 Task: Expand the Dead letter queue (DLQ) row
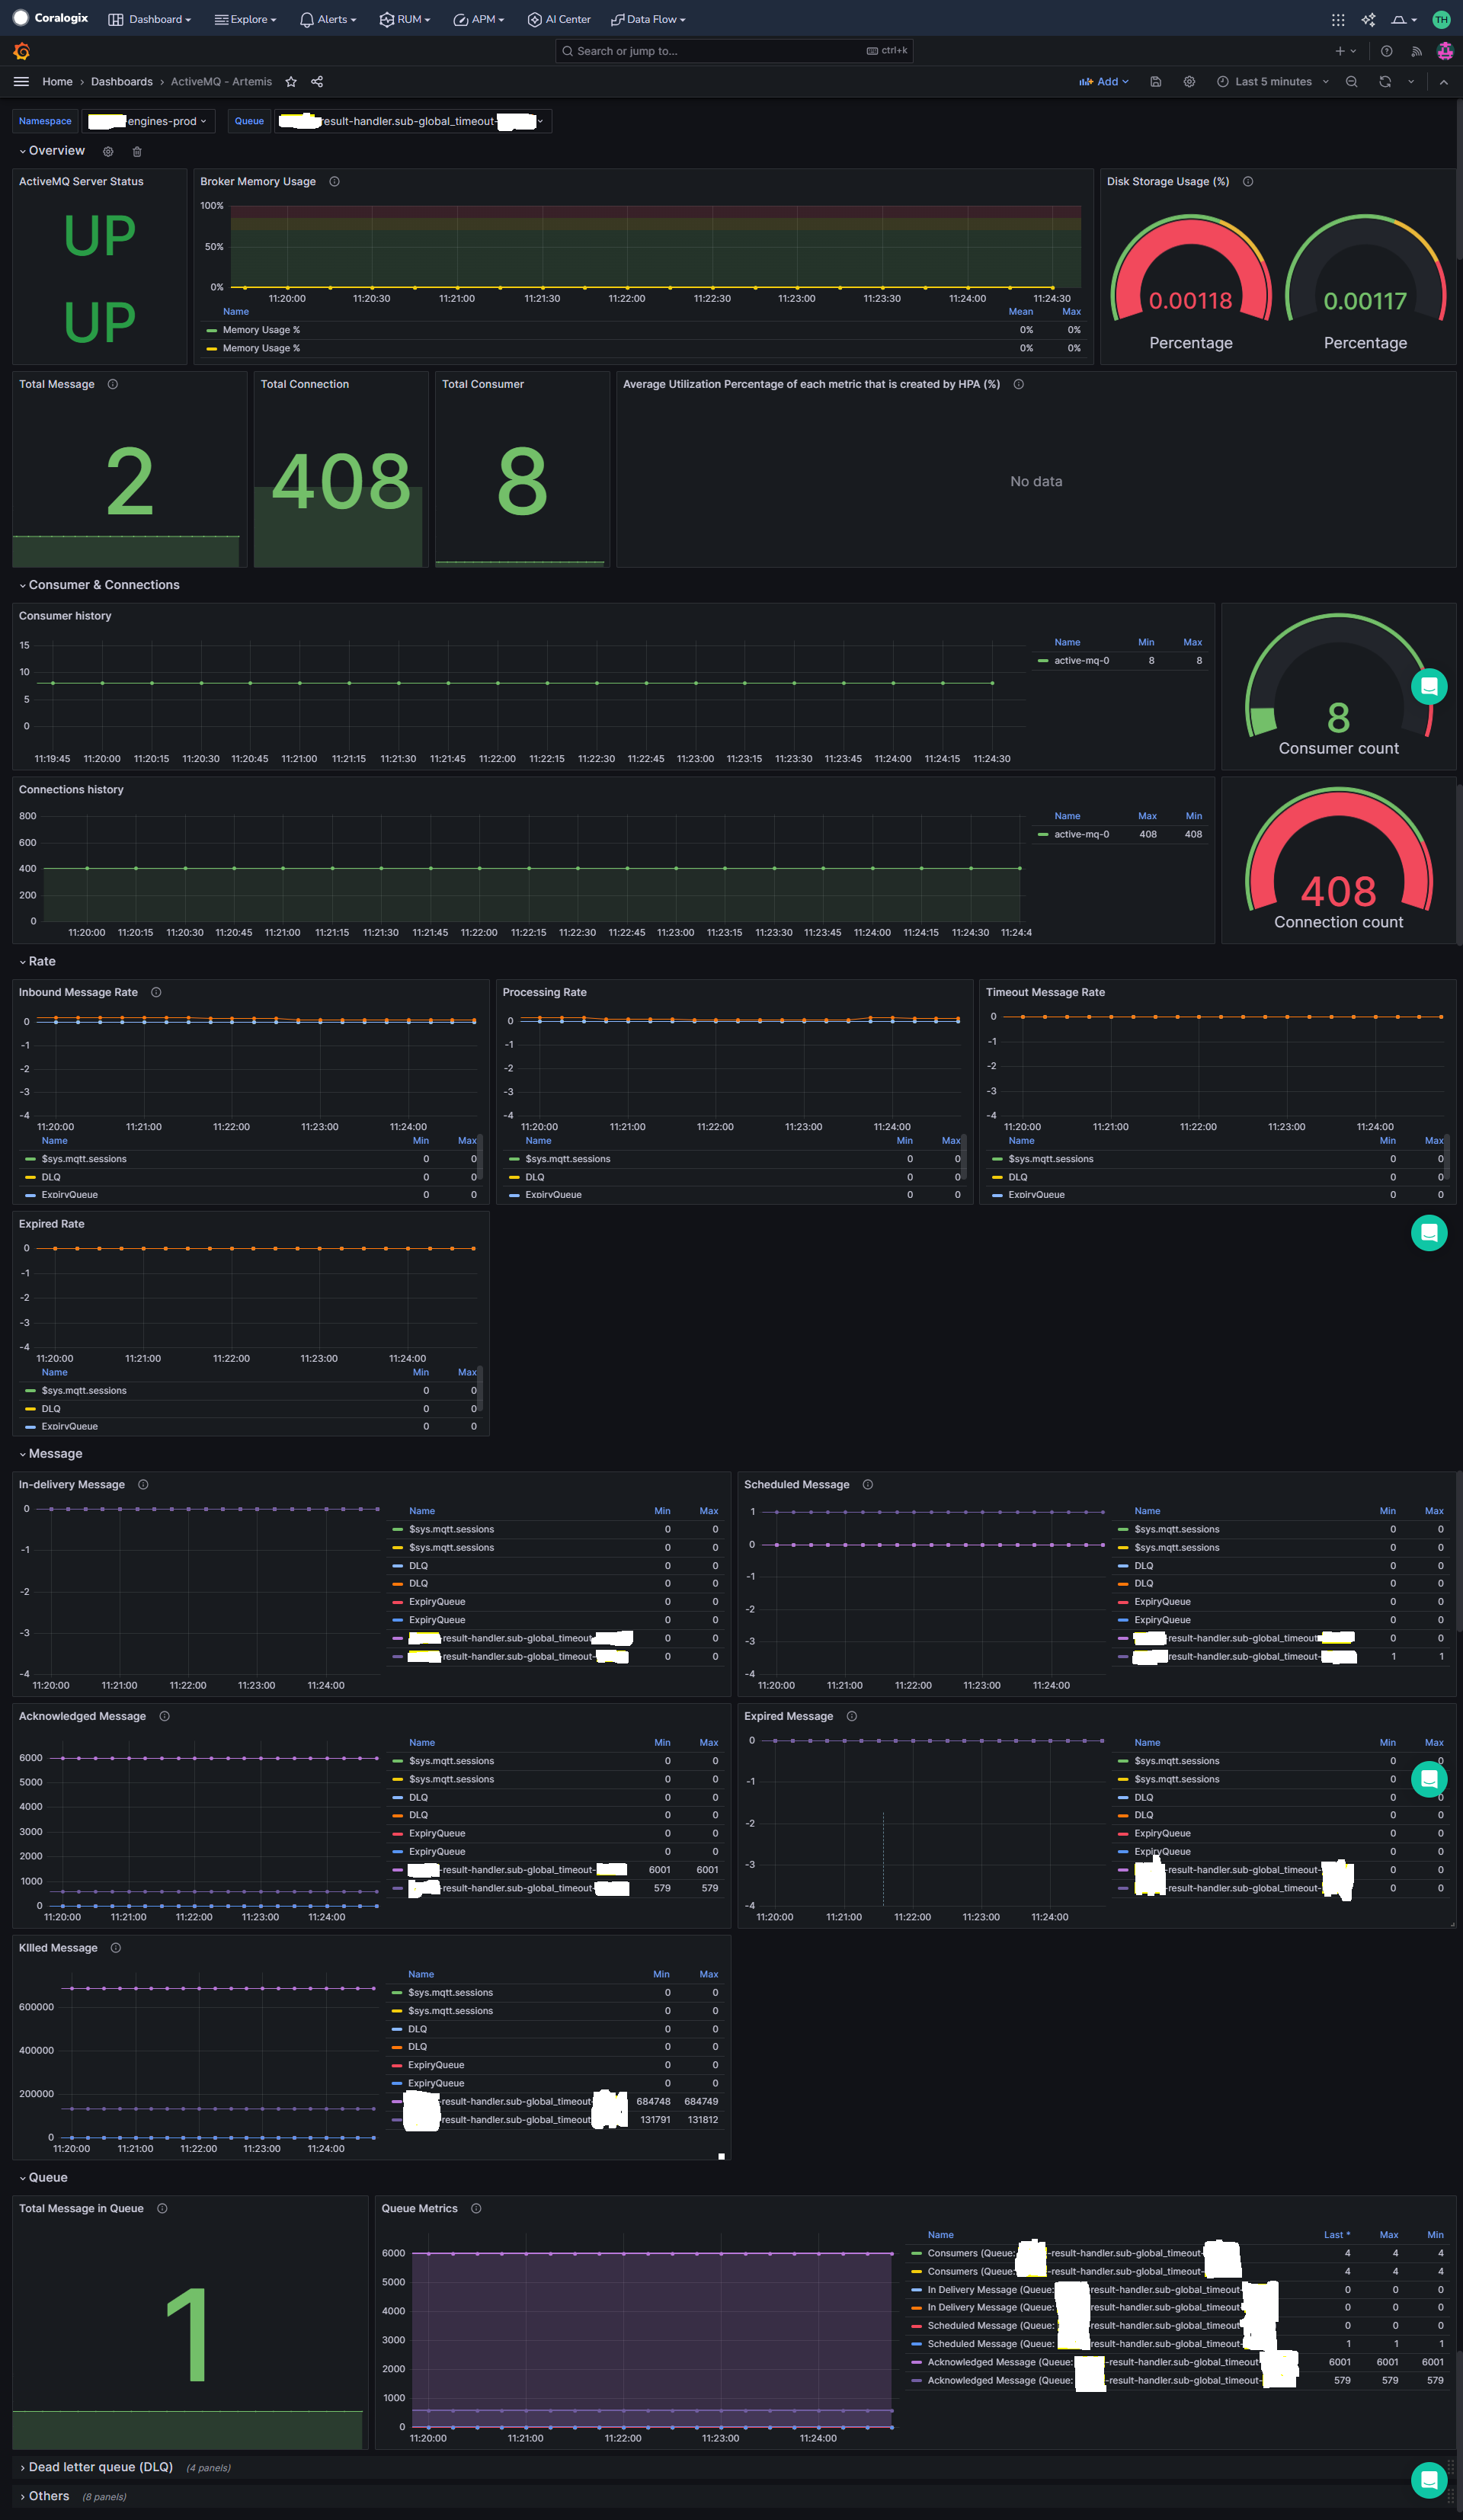click(x=100, y=2467)
